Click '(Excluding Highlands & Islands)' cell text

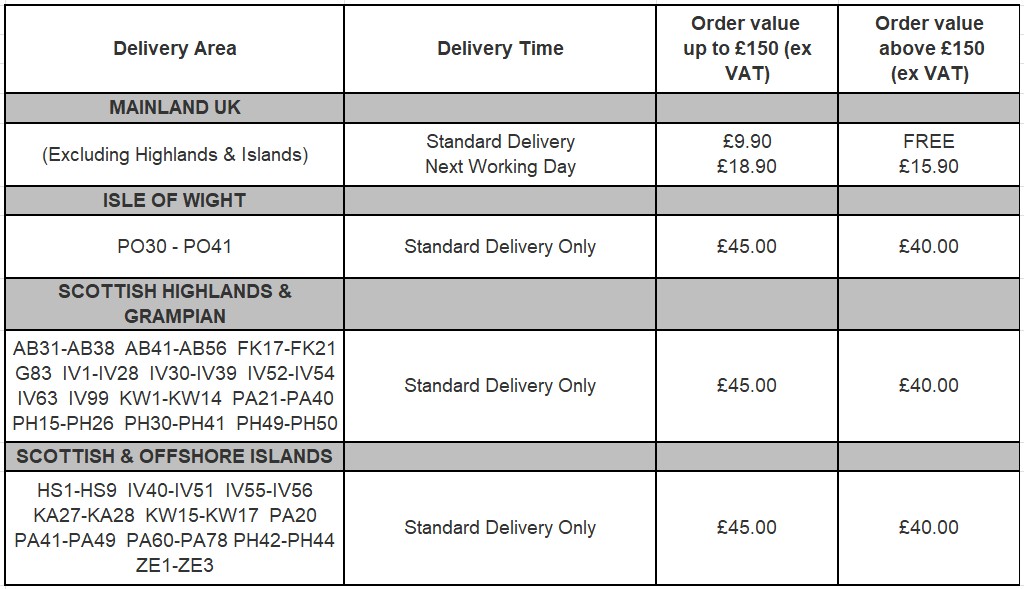[x=175, y=154]
